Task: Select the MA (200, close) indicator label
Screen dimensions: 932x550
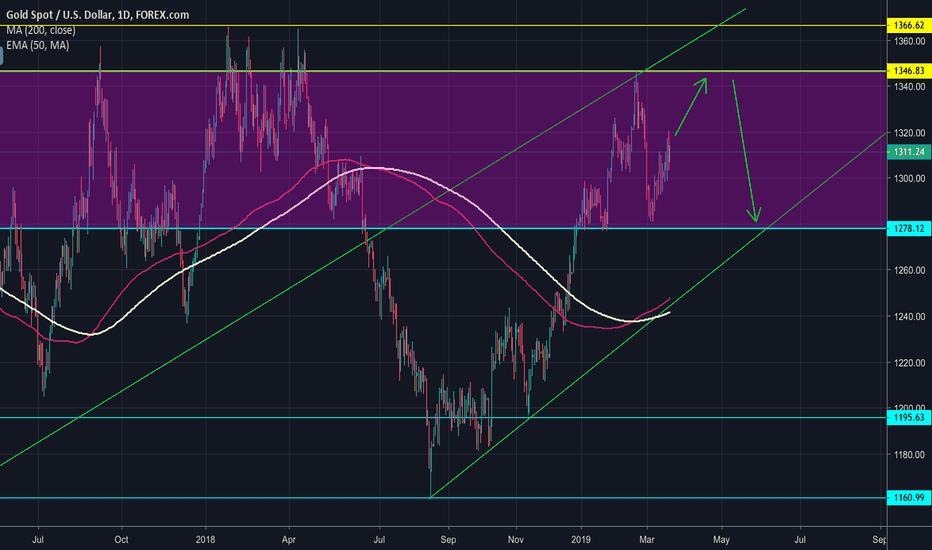Action: [40, 30]
